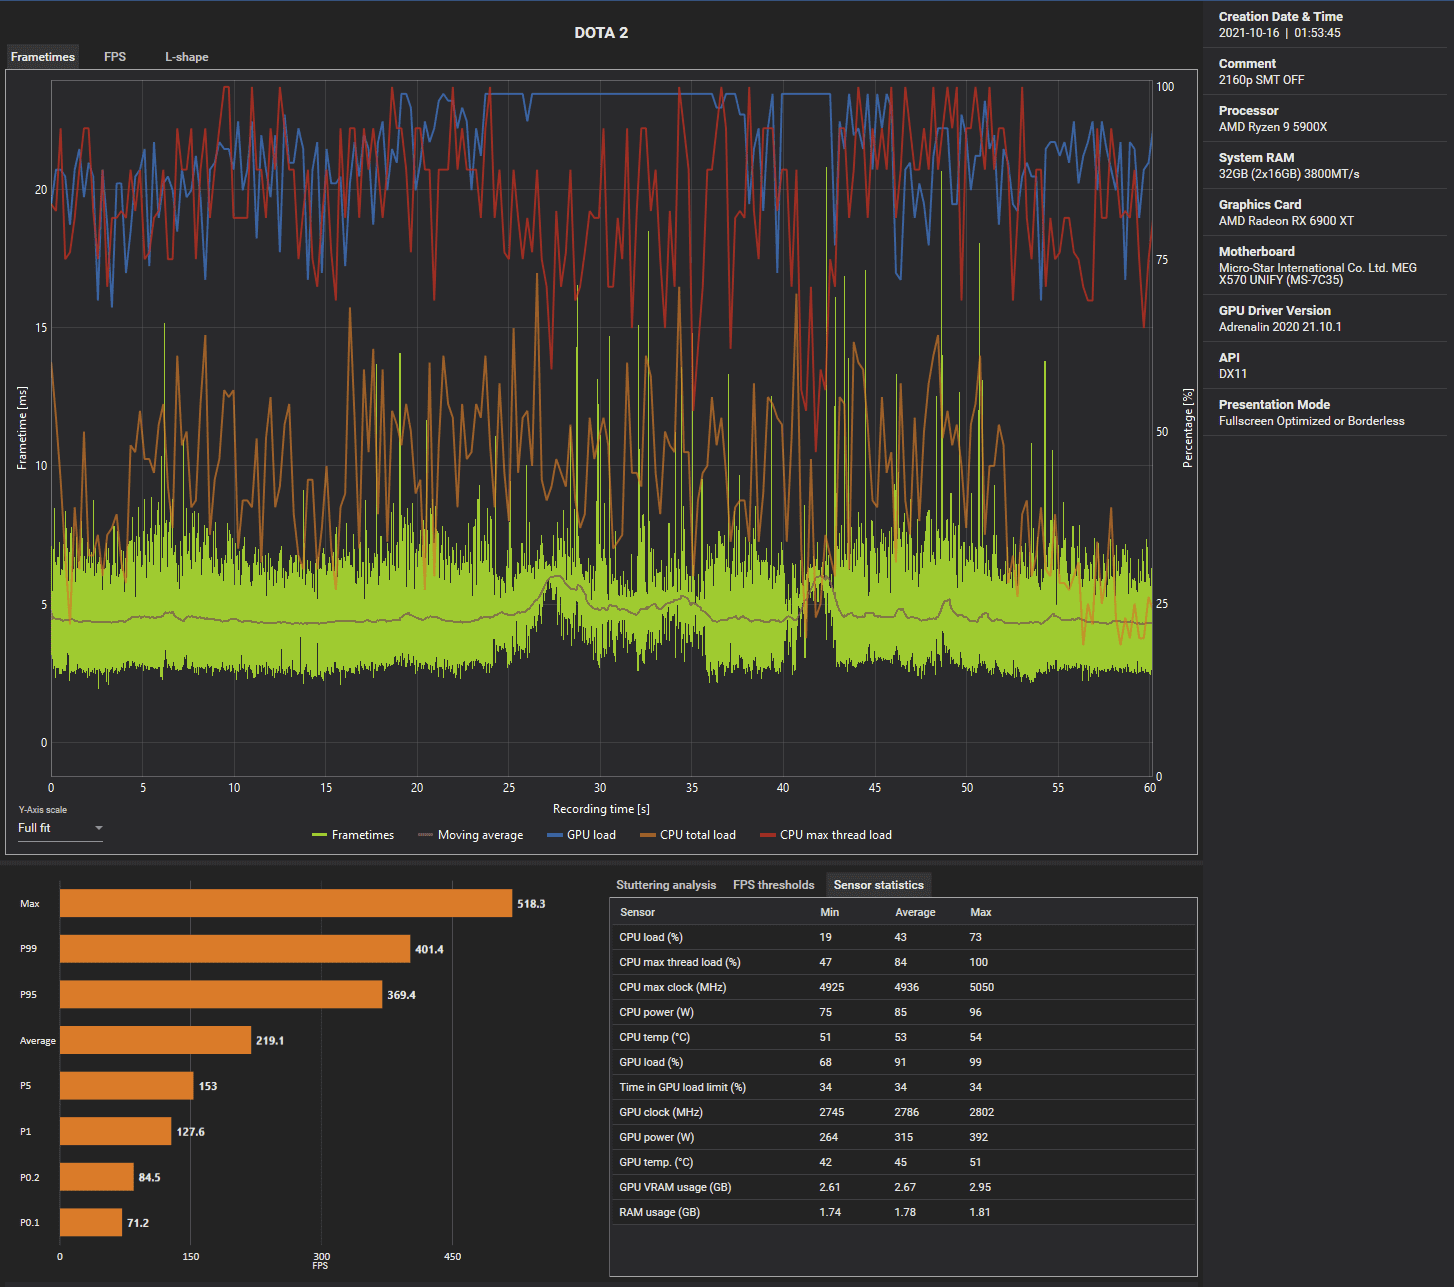Select the CPU max clock (MHz) row
The image size is (1454, 1287).
(903, 987)
